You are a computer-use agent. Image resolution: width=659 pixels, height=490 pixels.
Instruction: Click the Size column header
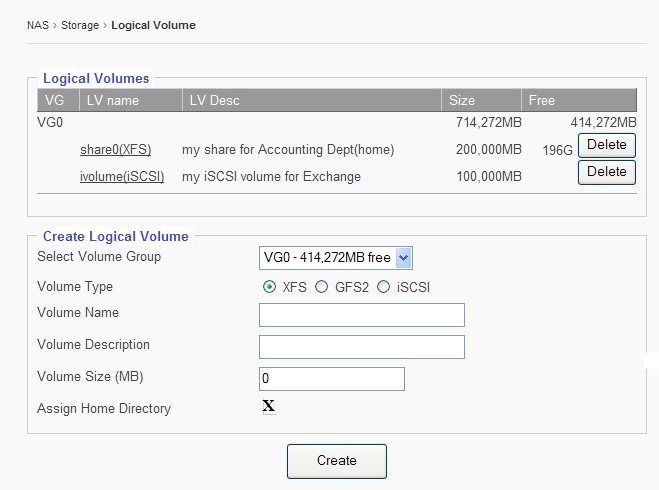pos(462,100)
